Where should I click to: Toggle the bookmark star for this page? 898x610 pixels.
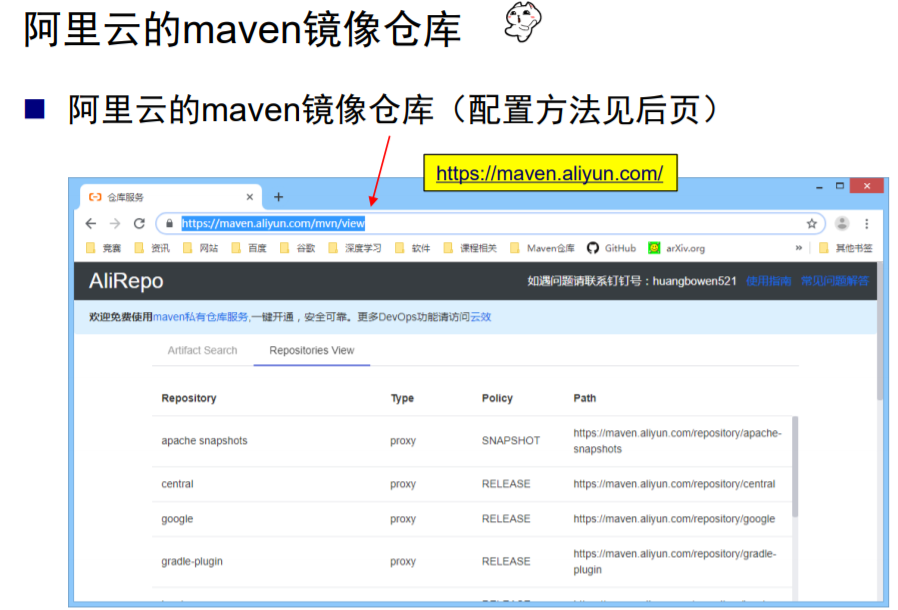[x=811, y=223]
